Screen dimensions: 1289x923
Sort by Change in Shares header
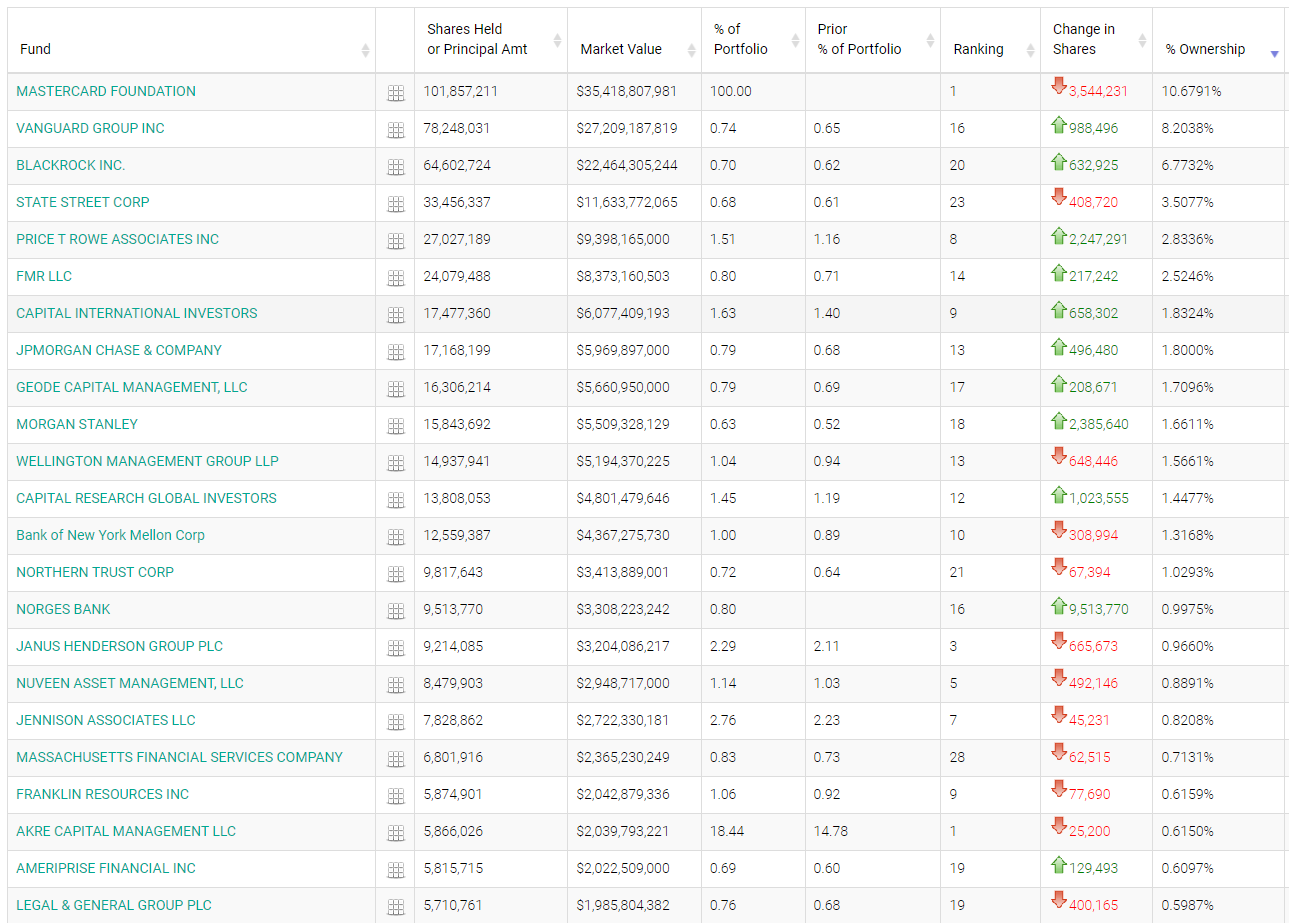coord(1096,40)
